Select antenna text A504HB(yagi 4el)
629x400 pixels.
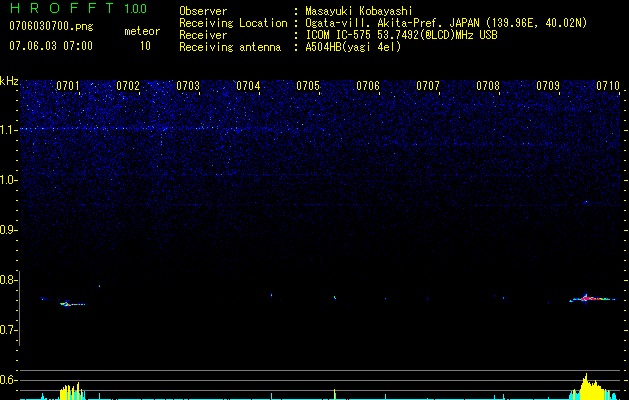(x=353, y=47)
